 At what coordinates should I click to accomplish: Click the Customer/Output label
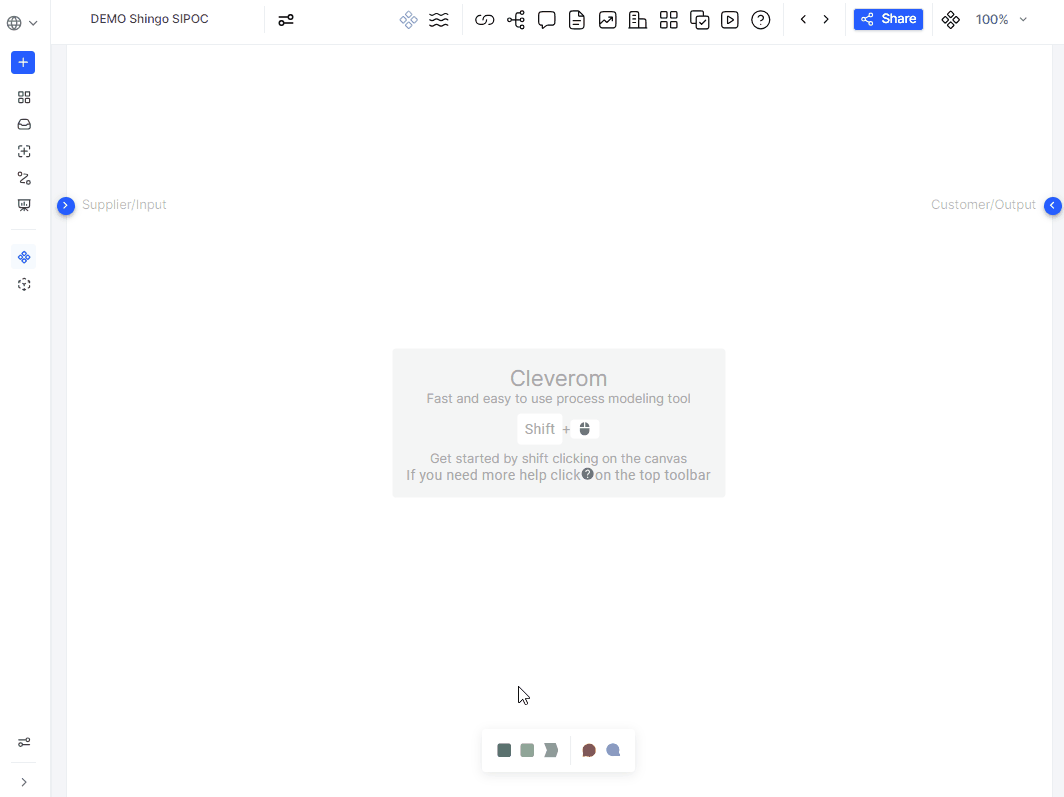pos(983,205)
